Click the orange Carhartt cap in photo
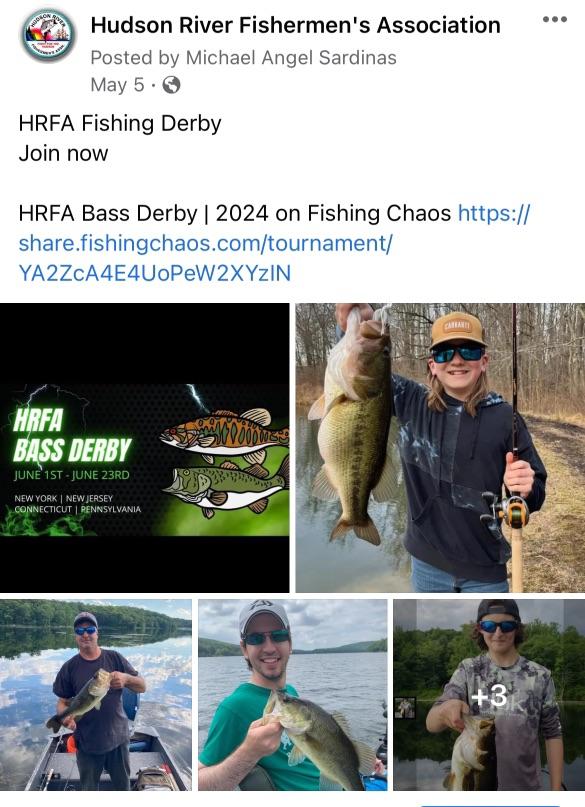585x807 pixels. pos(457,329)
